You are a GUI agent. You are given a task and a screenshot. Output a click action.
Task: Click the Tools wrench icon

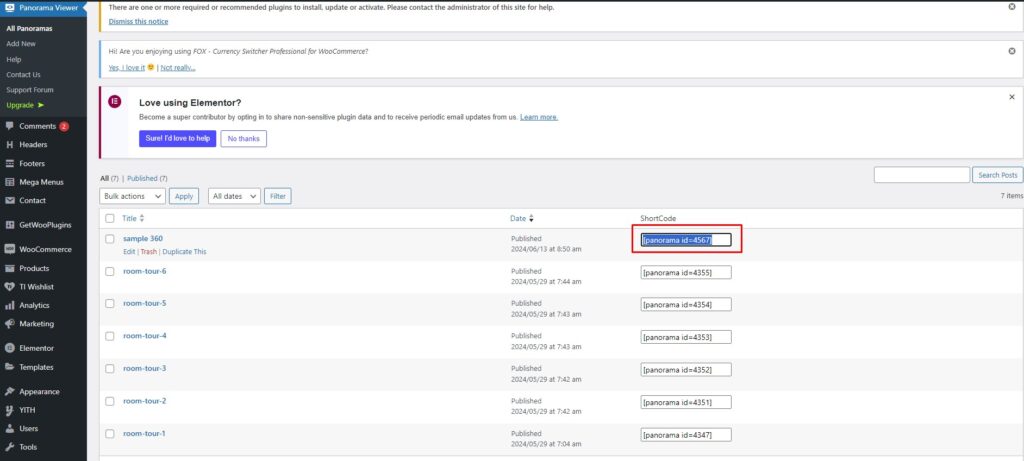coord(9,447)
